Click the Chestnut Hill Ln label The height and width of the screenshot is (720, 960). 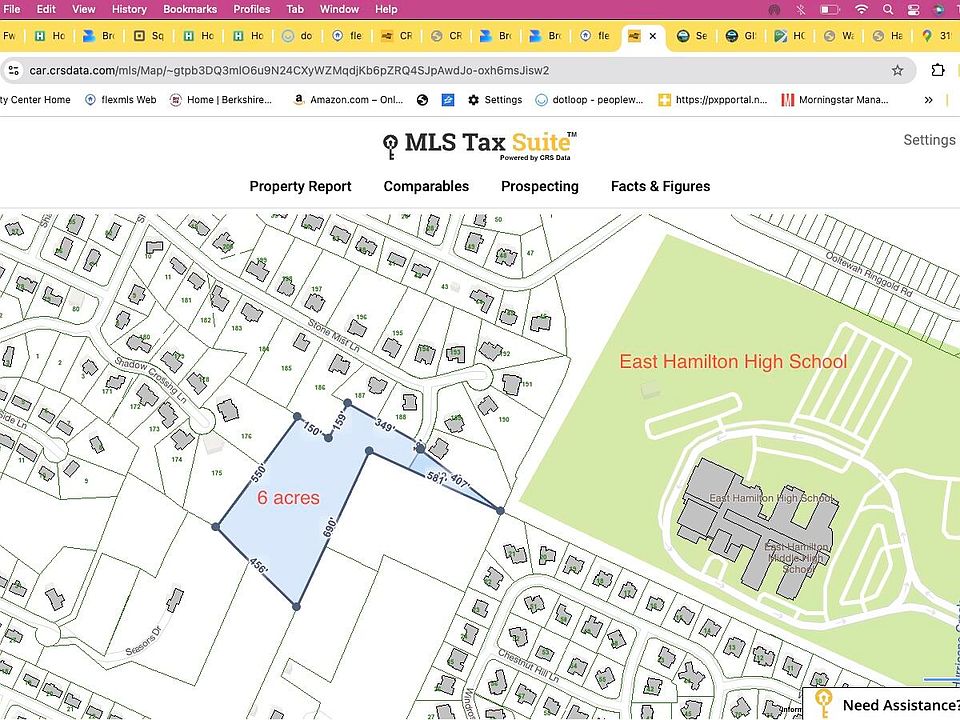coord(528,666)
